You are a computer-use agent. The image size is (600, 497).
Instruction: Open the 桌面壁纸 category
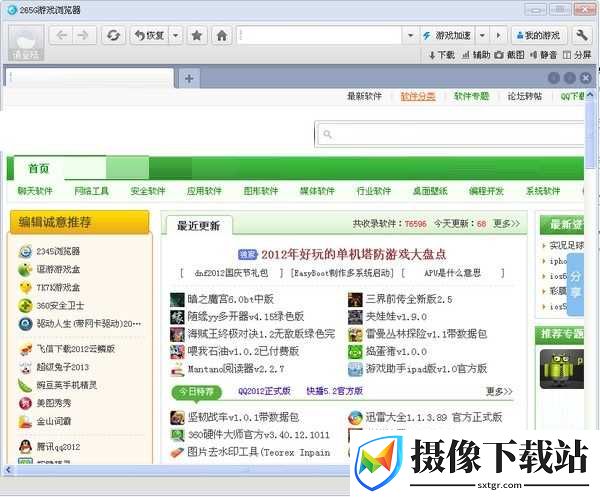point(430,191)
